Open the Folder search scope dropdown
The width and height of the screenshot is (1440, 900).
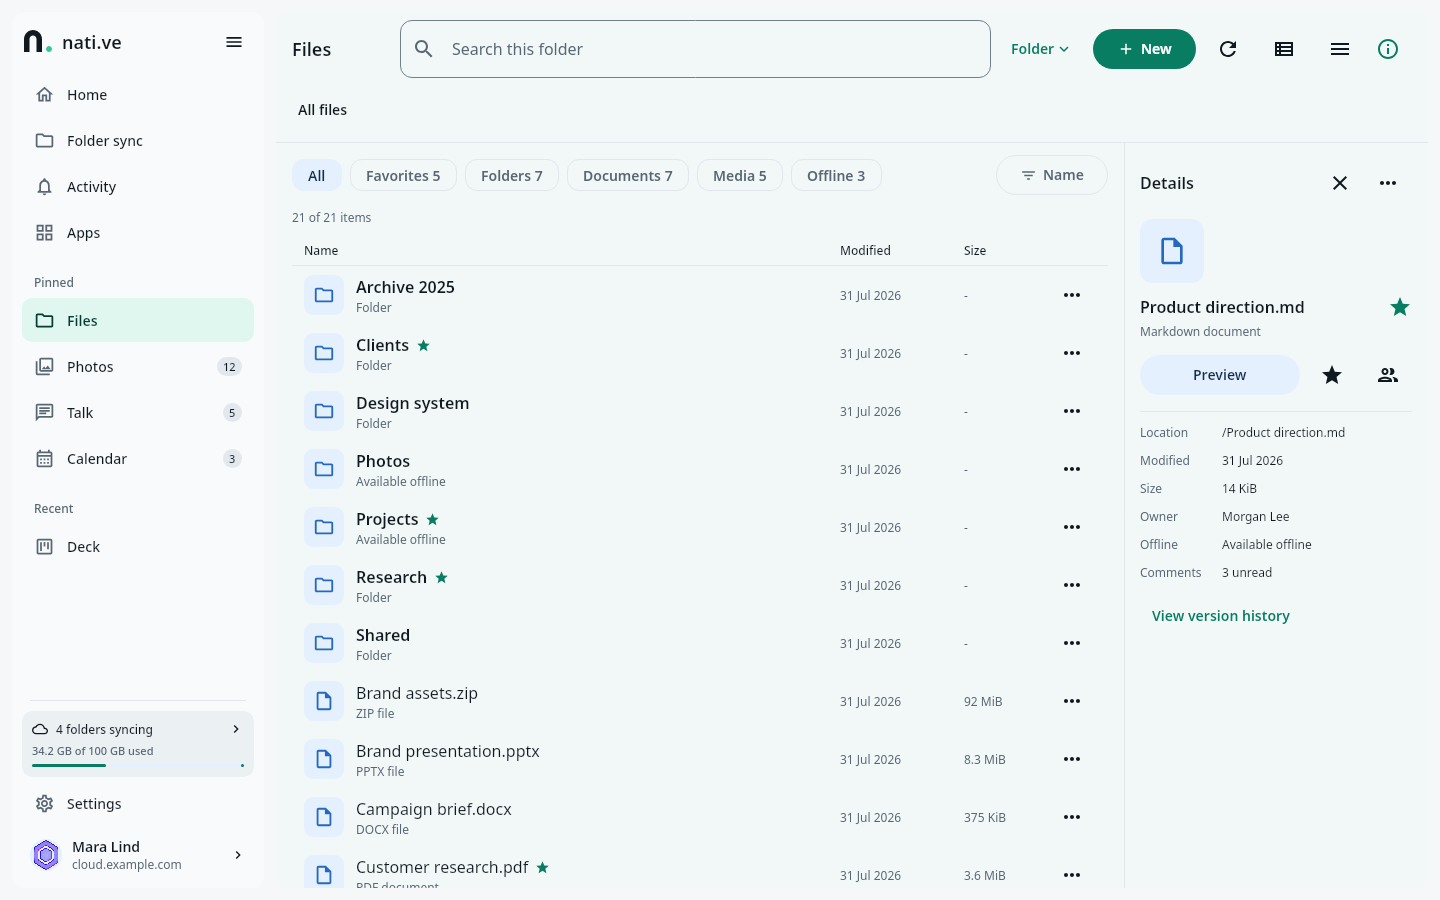click(1040, 49)
